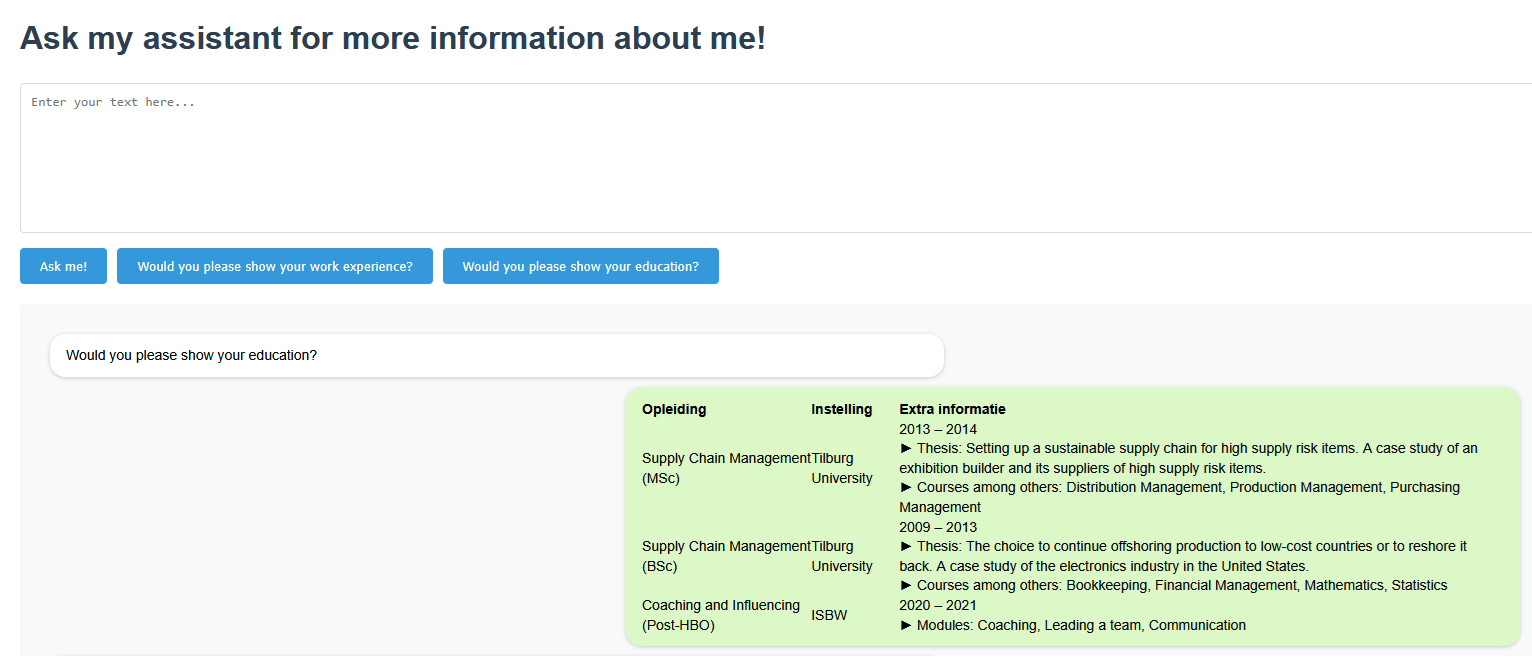Image resolution: width=1532 pixels, height=656 pixels.
Task: Select the 'Supply Chain Management (BSc)' cell
Action: tap(725, 556)
